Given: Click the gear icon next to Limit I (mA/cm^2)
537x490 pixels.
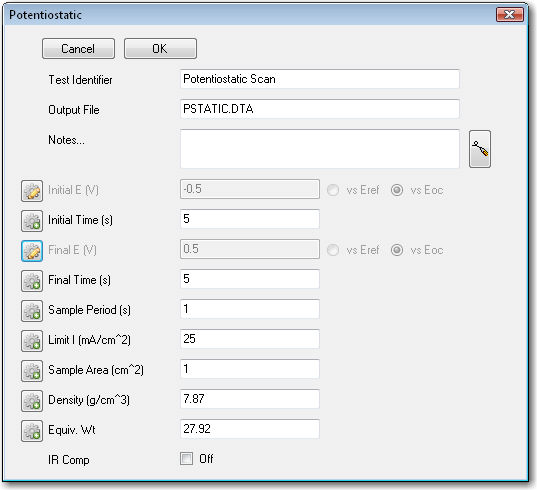Looking at the screenshot, I should point(32,341).
